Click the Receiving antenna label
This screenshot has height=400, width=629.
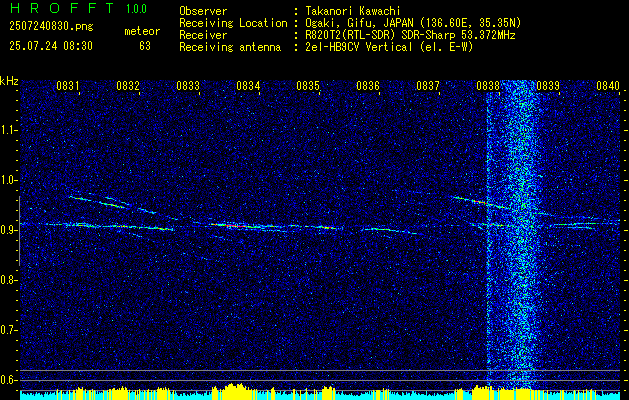pos(230,47)
